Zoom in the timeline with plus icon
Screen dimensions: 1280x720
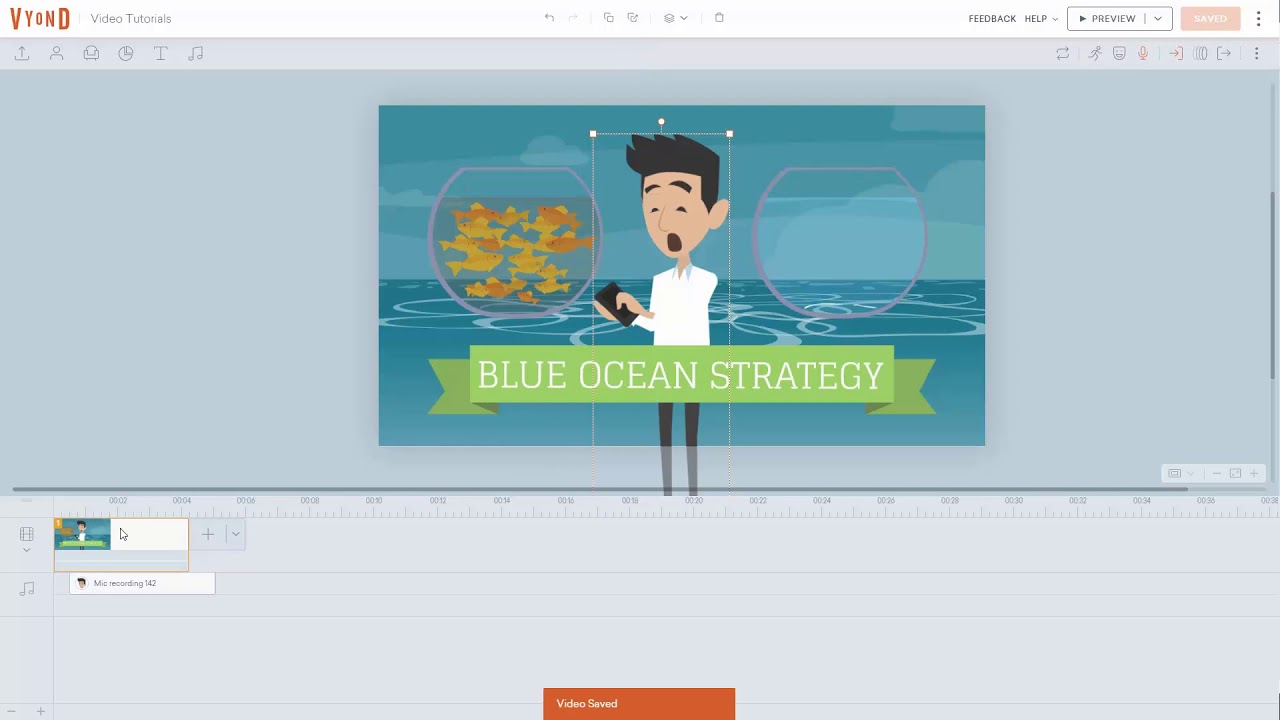(x=41, y=711)
